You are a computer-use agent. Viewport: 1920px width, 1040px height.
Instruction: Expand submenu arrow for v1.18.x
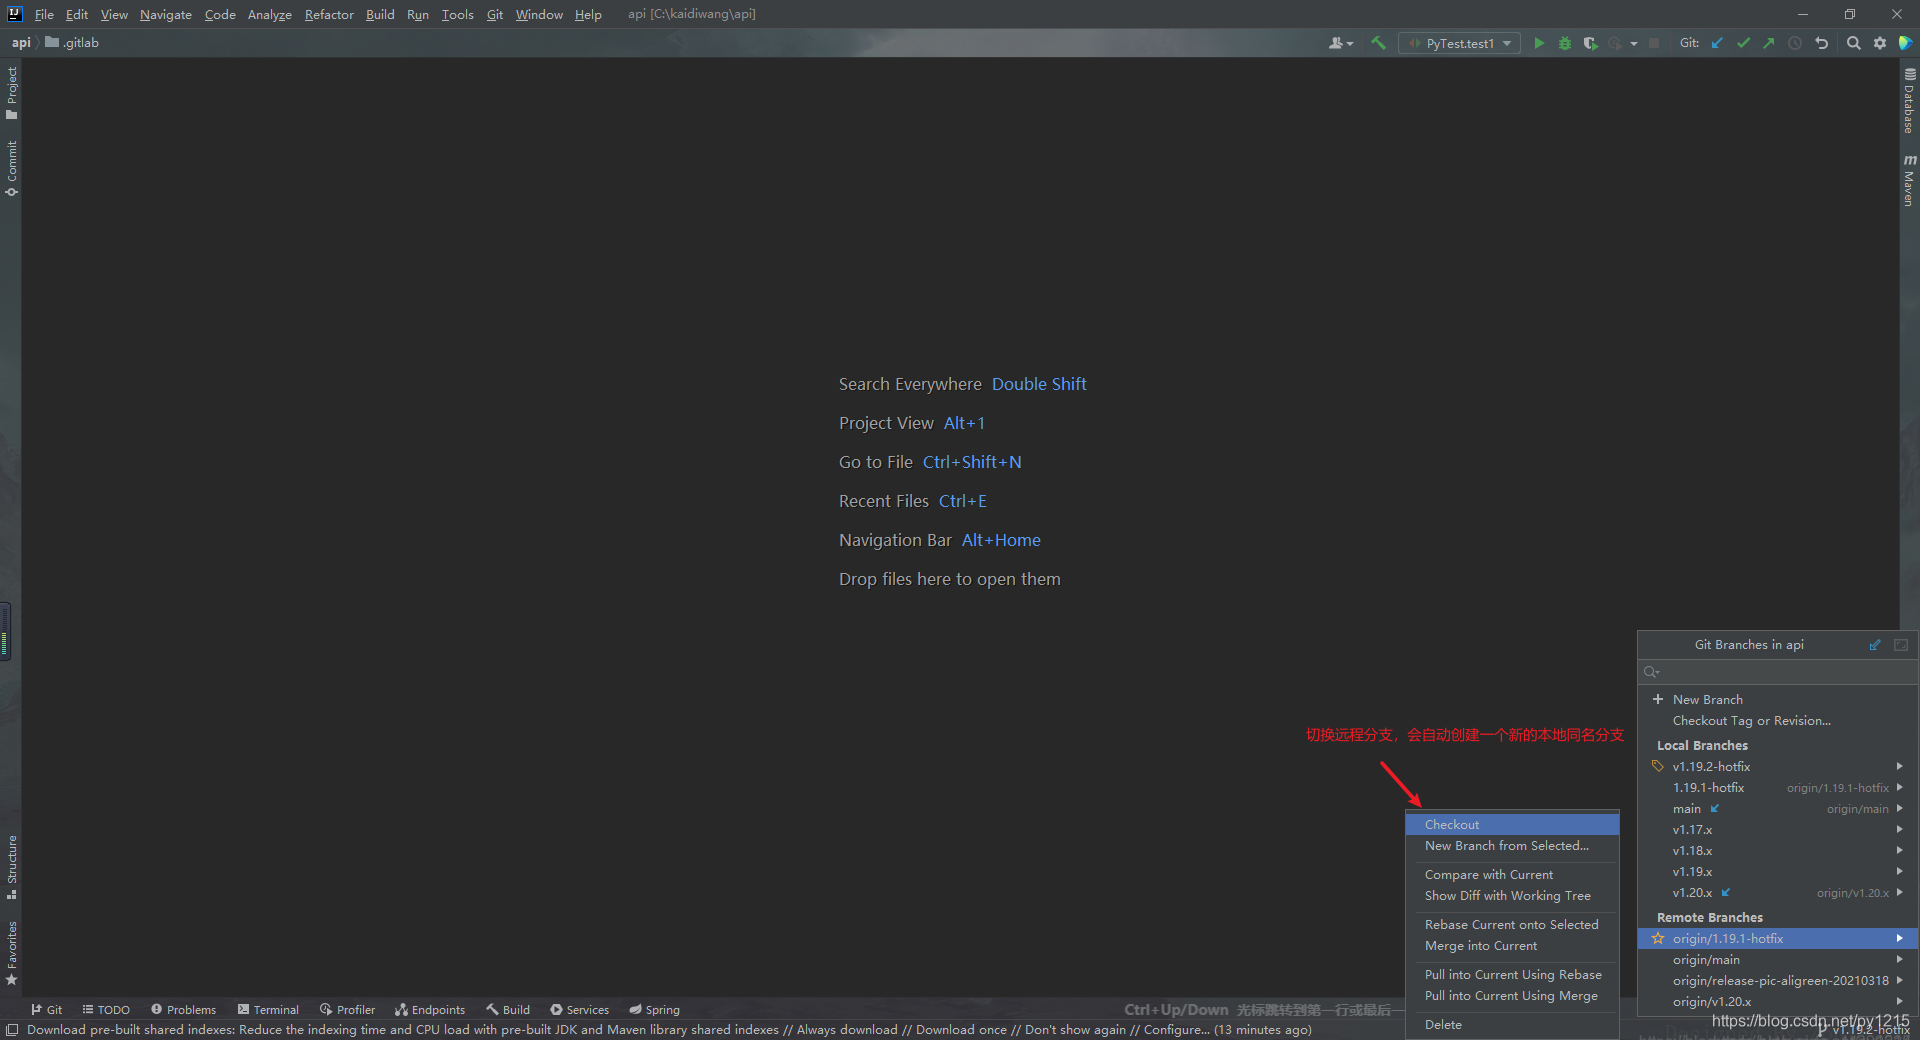[x=1899, y=850]
